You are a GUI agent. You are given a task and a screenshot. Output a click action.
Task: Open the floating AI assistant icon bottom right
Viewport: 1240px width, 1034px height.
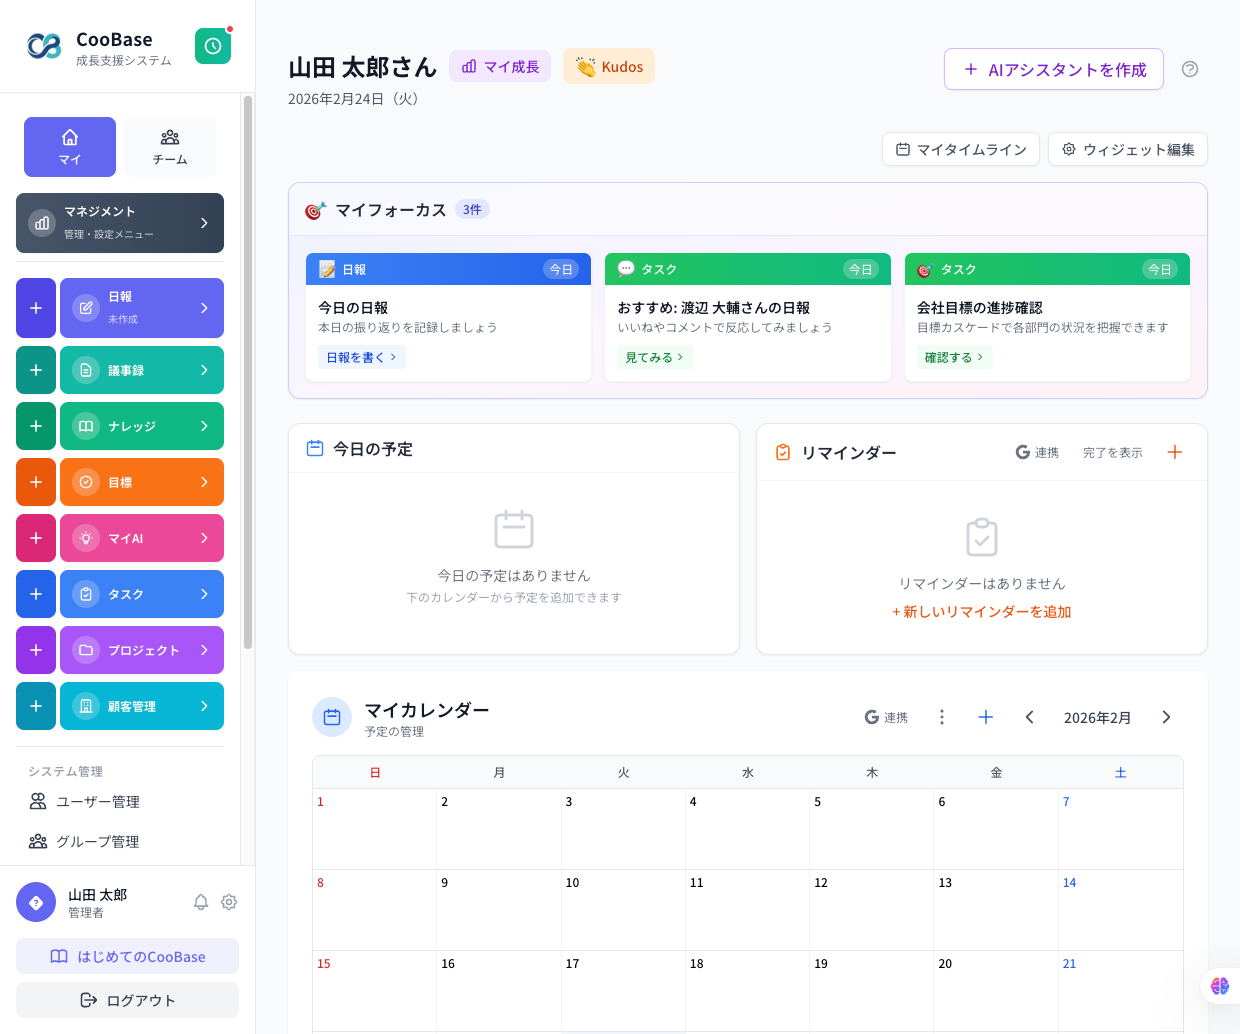[x=1219, y=985]
